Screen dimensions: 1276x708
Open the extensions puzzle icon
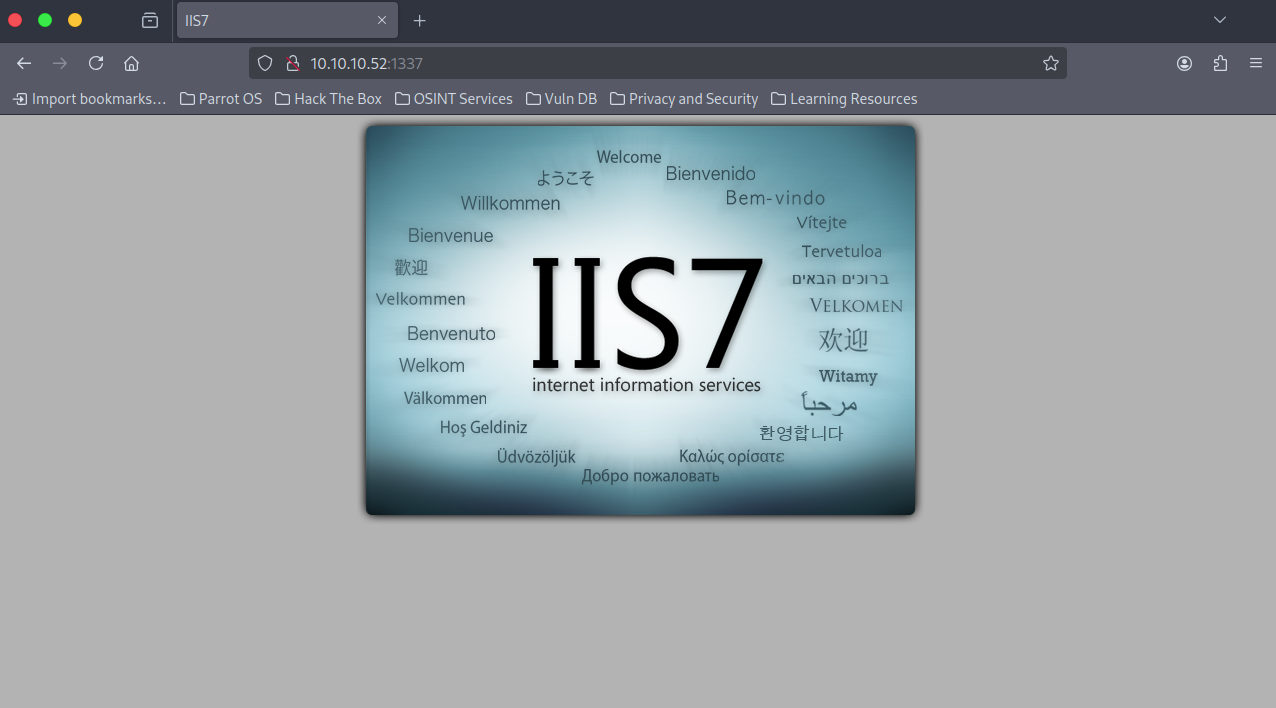[x=1220, y=63]
